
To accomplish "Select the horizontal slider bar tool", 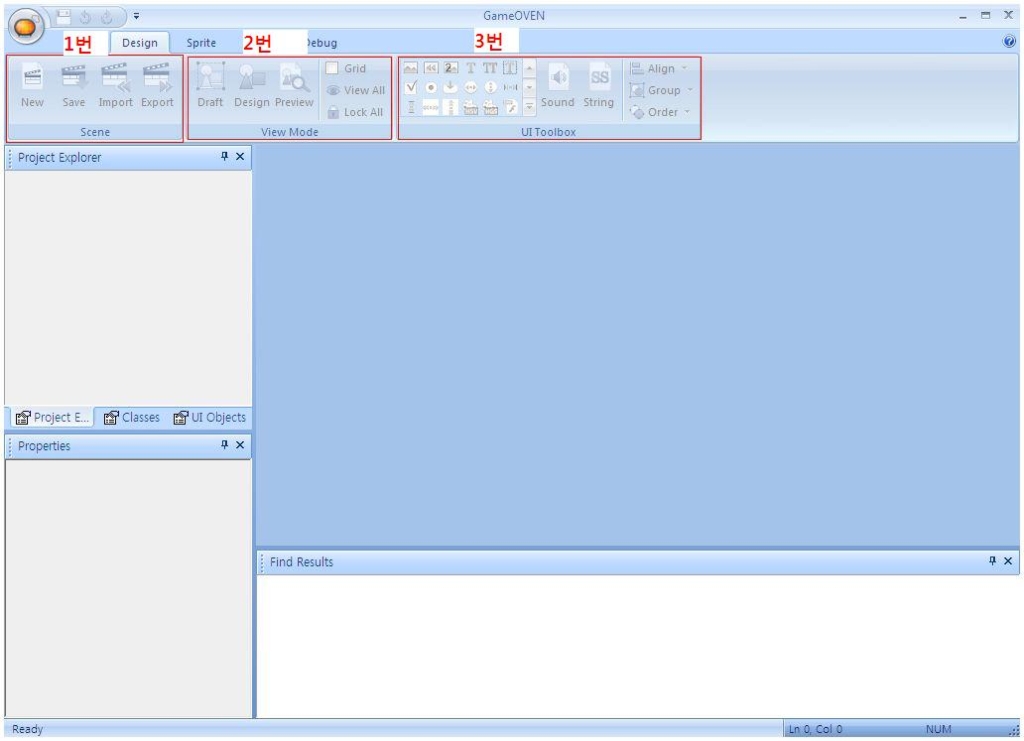I will tap(510, 87).
